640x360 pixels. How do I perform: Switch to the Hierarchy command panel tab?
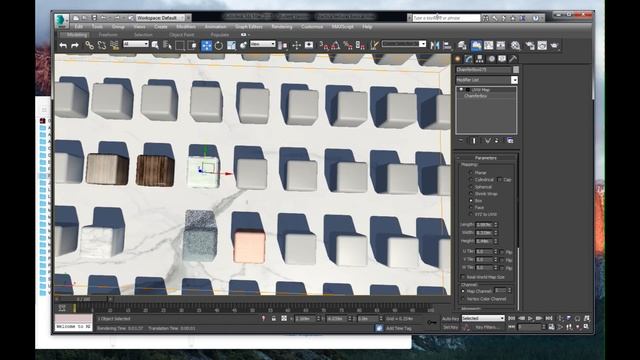[x=480, y=59]
